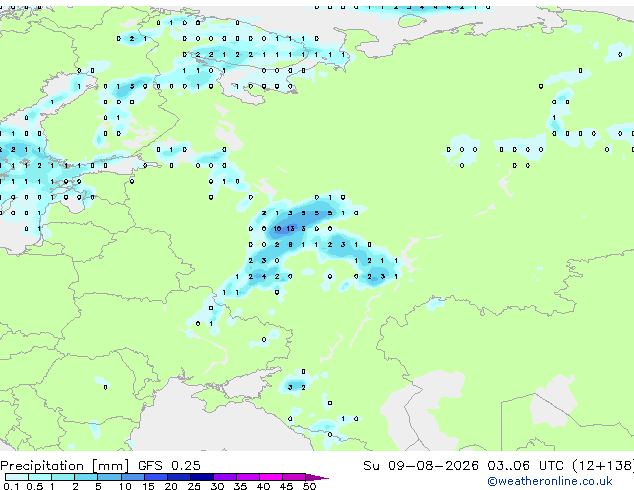The width and height of the screenshot is (634, 490).
Task: Select the 1–2 mm legend swatch
Action: pyautogui.click(x=63, y=477)
